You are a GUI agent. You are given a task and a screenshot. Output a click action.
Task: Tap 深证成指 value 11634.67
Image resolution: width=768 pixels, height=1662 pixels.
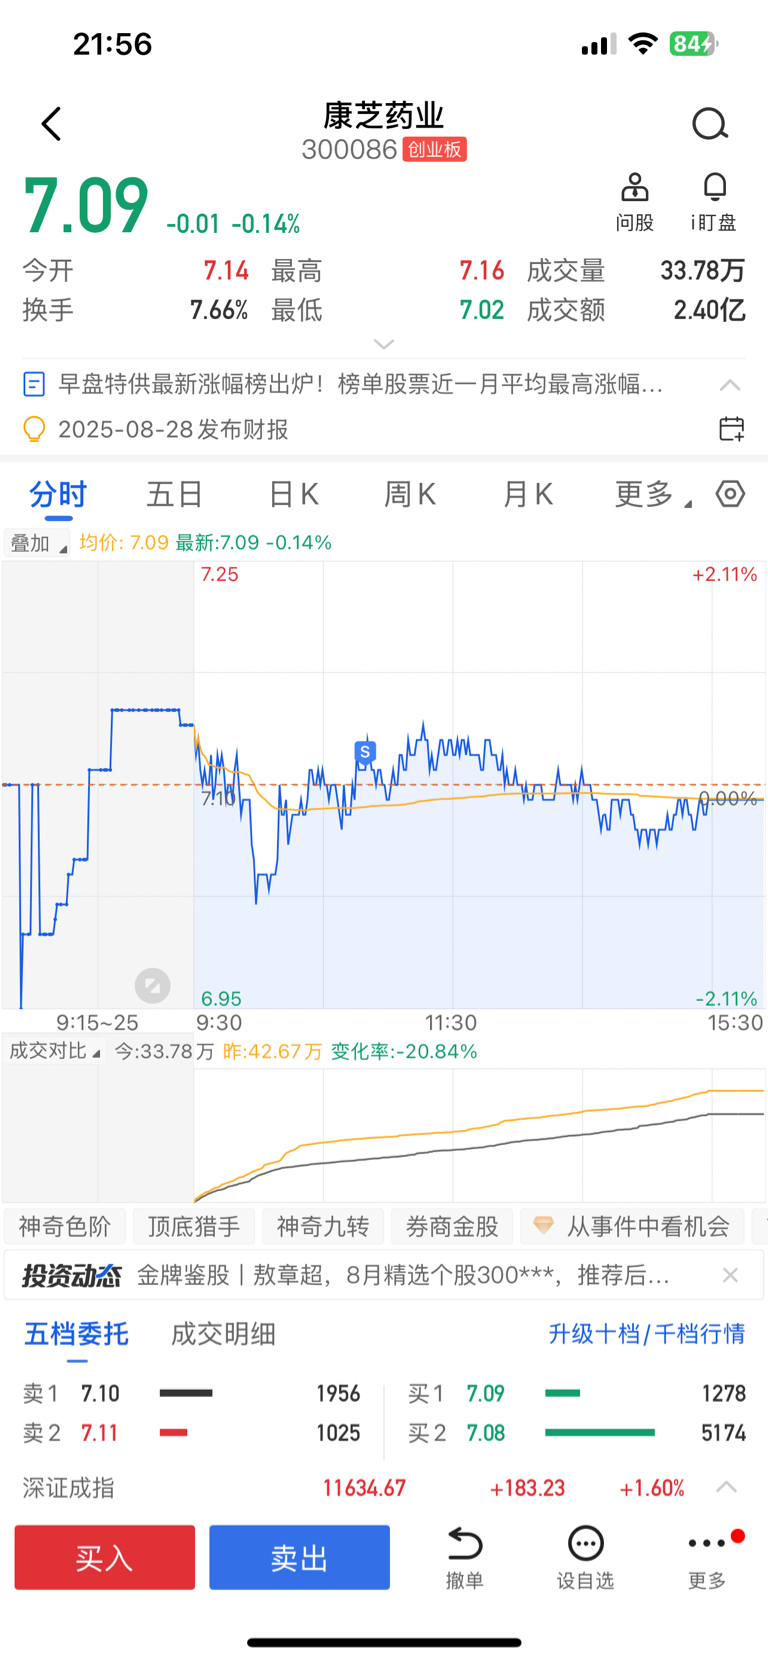[364, 1488]
